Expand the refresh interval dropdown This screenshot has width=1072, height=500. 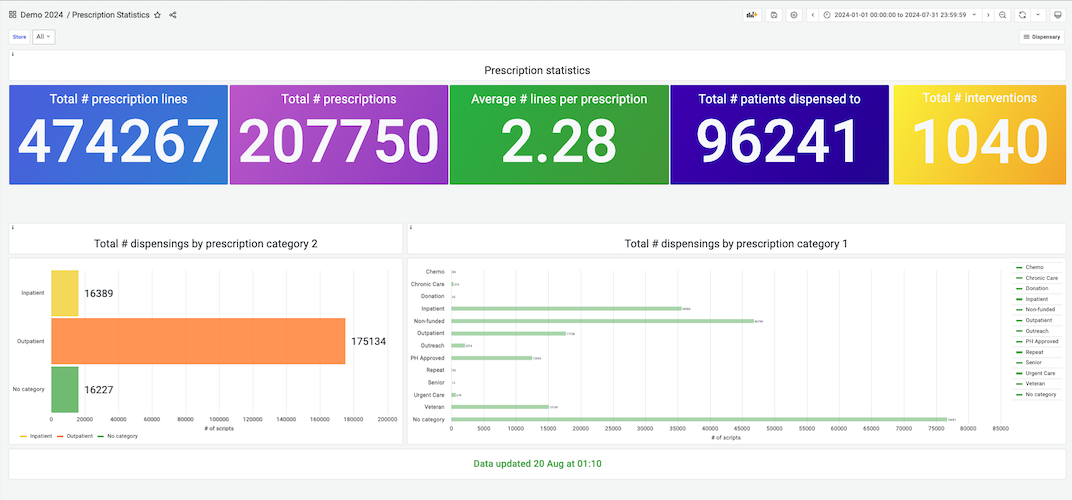click(x=1039, y=15)
